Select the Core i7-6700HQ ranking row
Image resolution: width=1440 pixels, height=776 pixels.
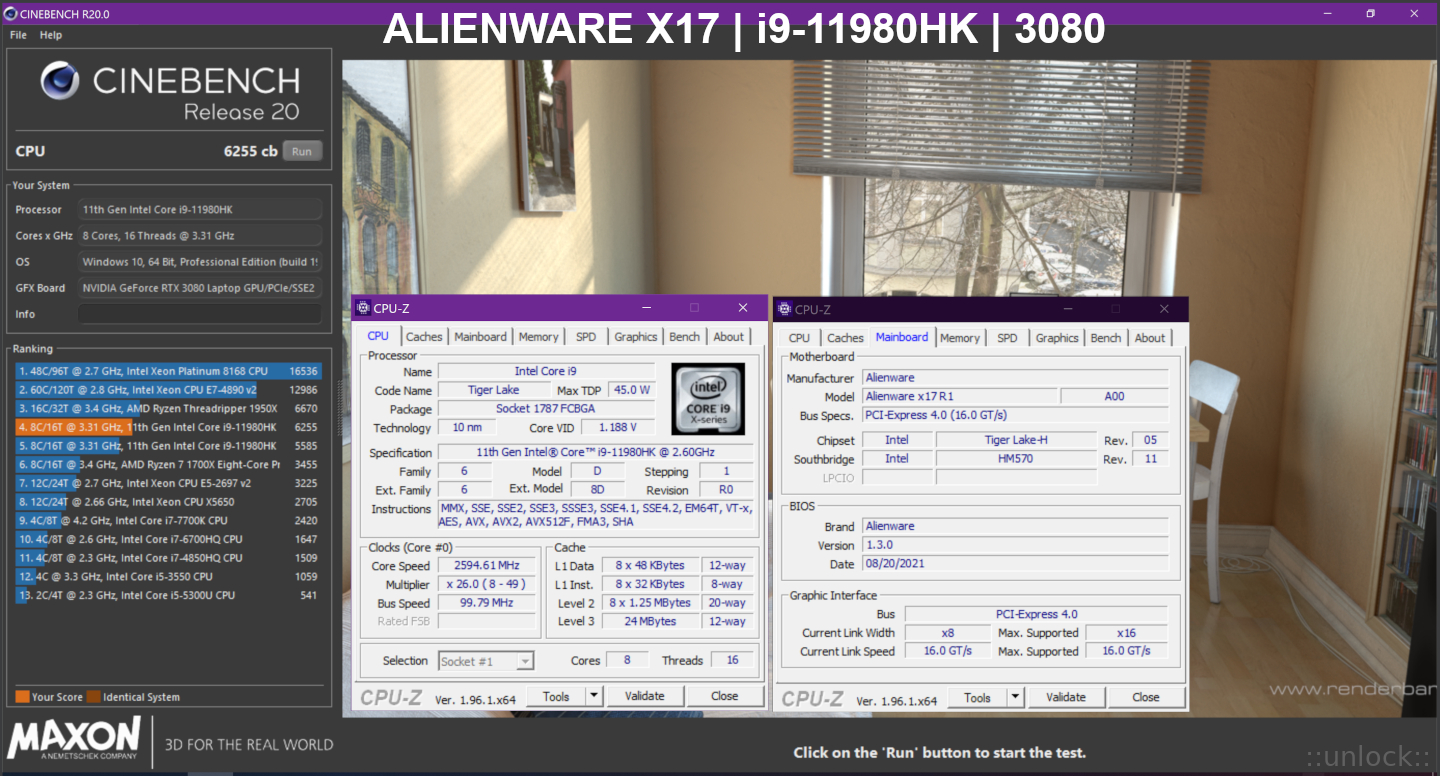pyautogui.click(x=168, y=539)
